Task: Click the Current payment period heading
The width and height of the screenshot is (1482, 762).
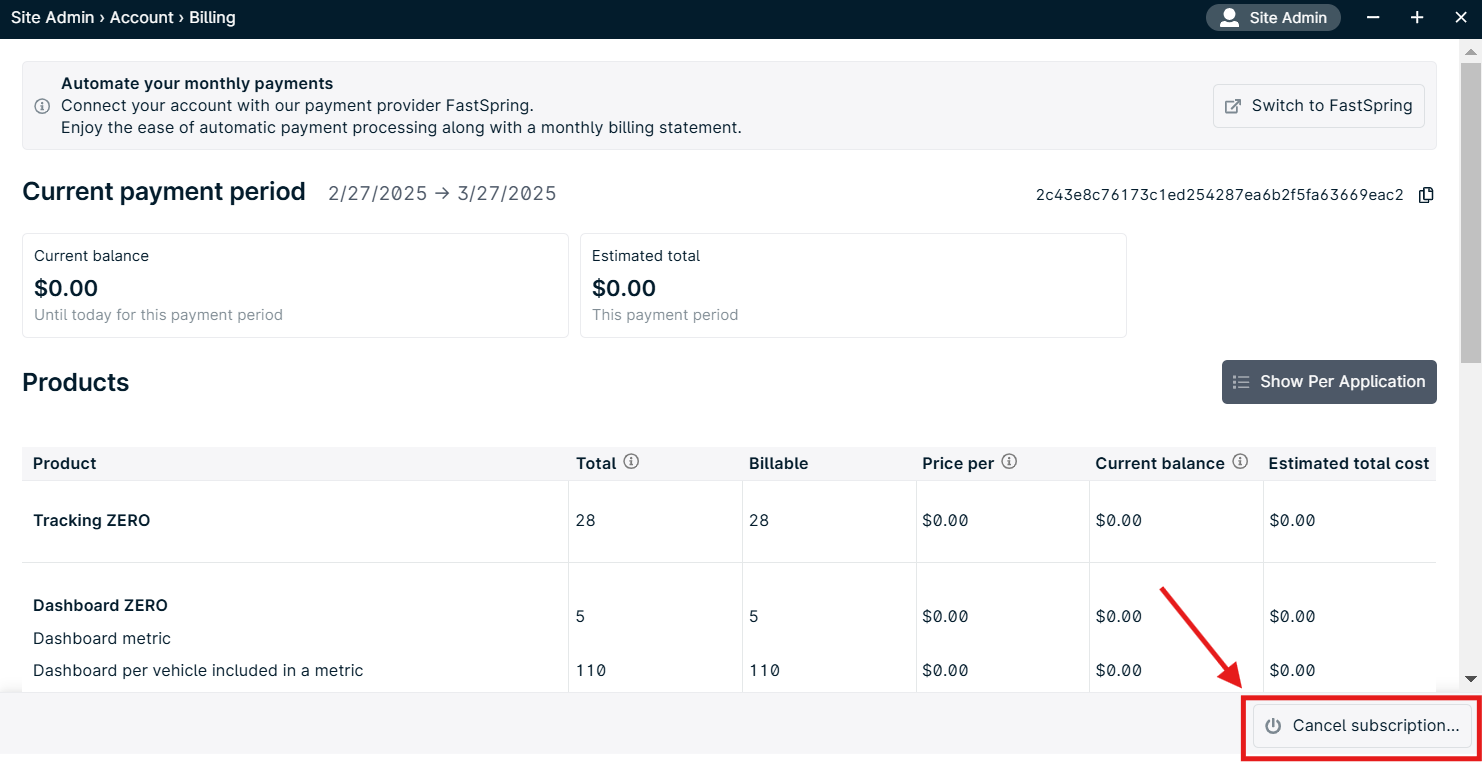Action: pos(164,192)
